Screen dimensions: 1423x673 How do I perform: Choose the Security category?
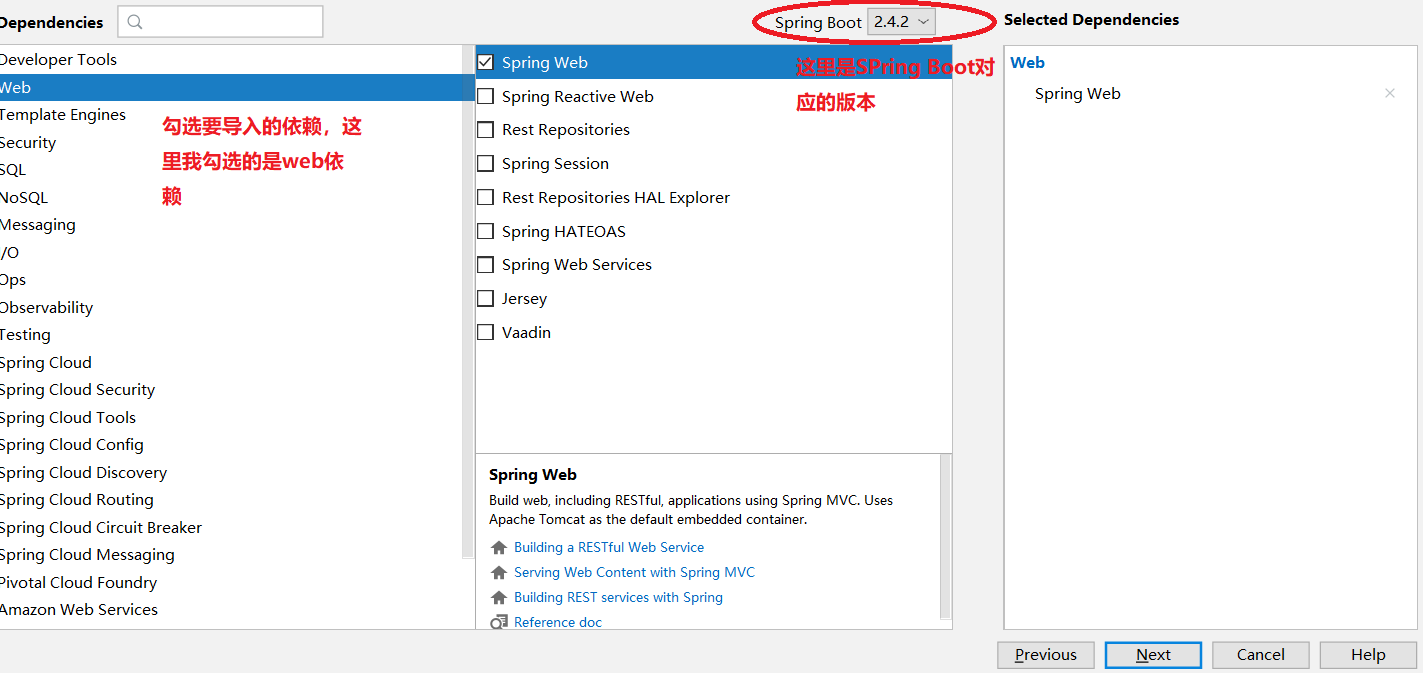(x=231, y=142)
